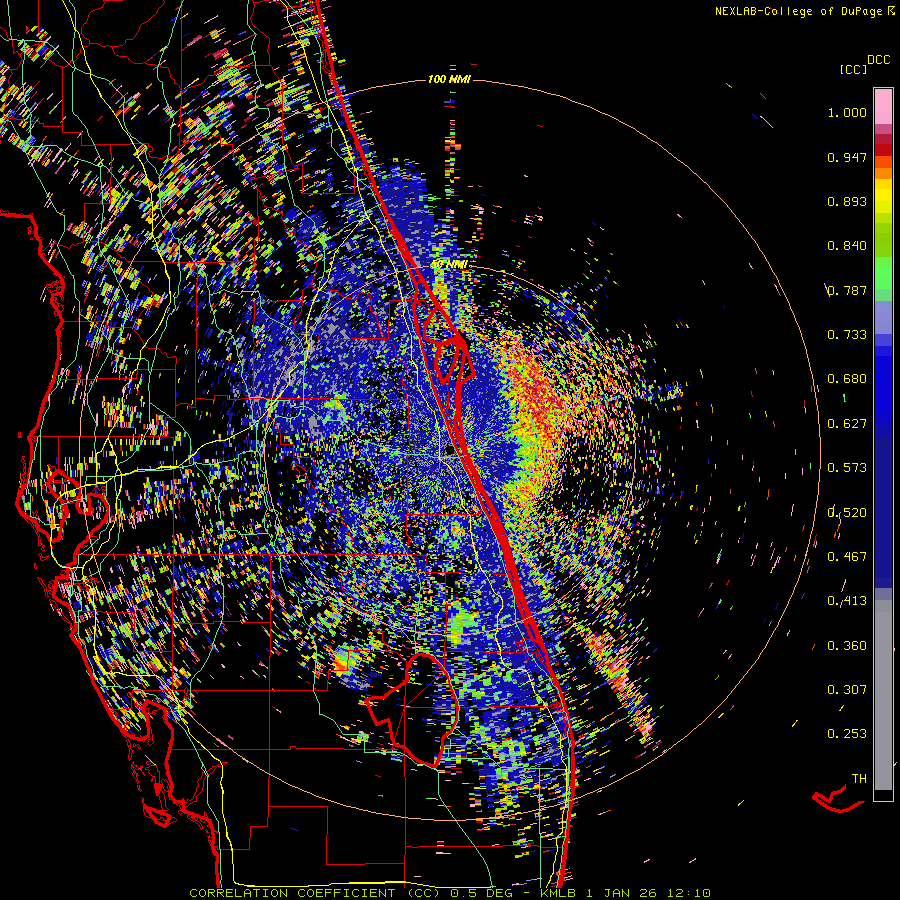Select the 0.467 legend value
The width and height of the screenshot is (900, 900).
(847, 557)
